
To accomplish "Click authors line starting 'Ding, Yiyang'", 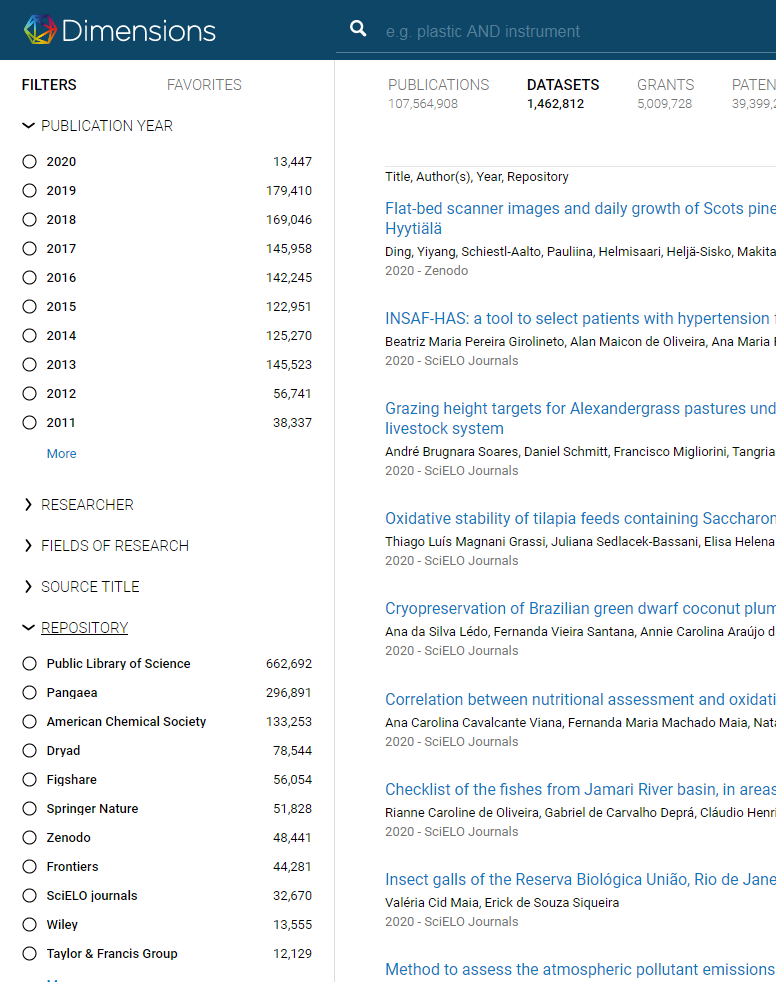I will pyautogui.click(x=580, y=252).
